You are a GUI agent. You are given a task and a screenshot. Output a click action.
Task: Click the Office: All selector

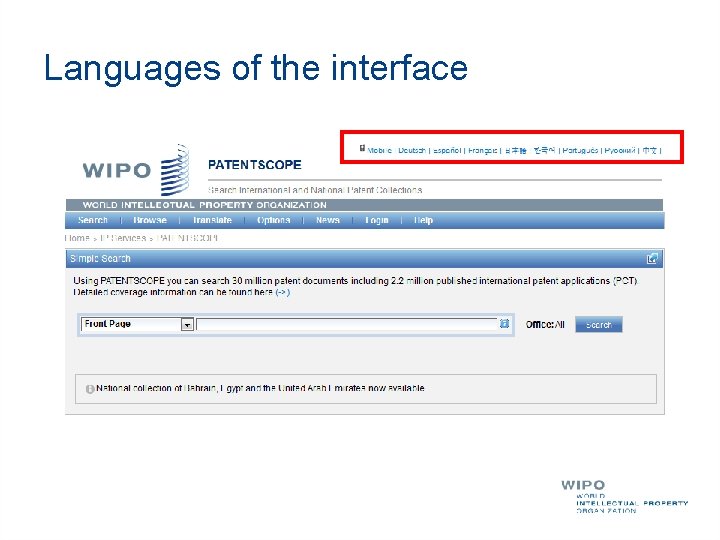545,325
